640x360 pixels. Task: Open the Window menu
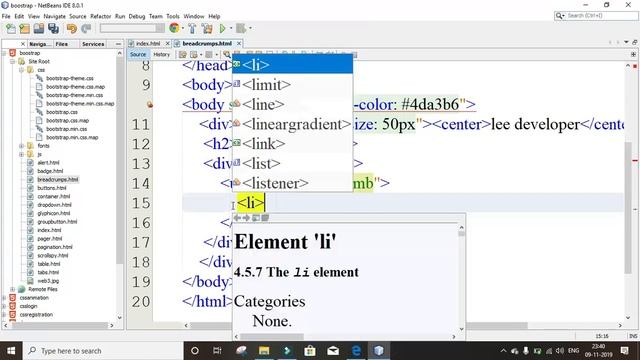click(x=193, y=16)
